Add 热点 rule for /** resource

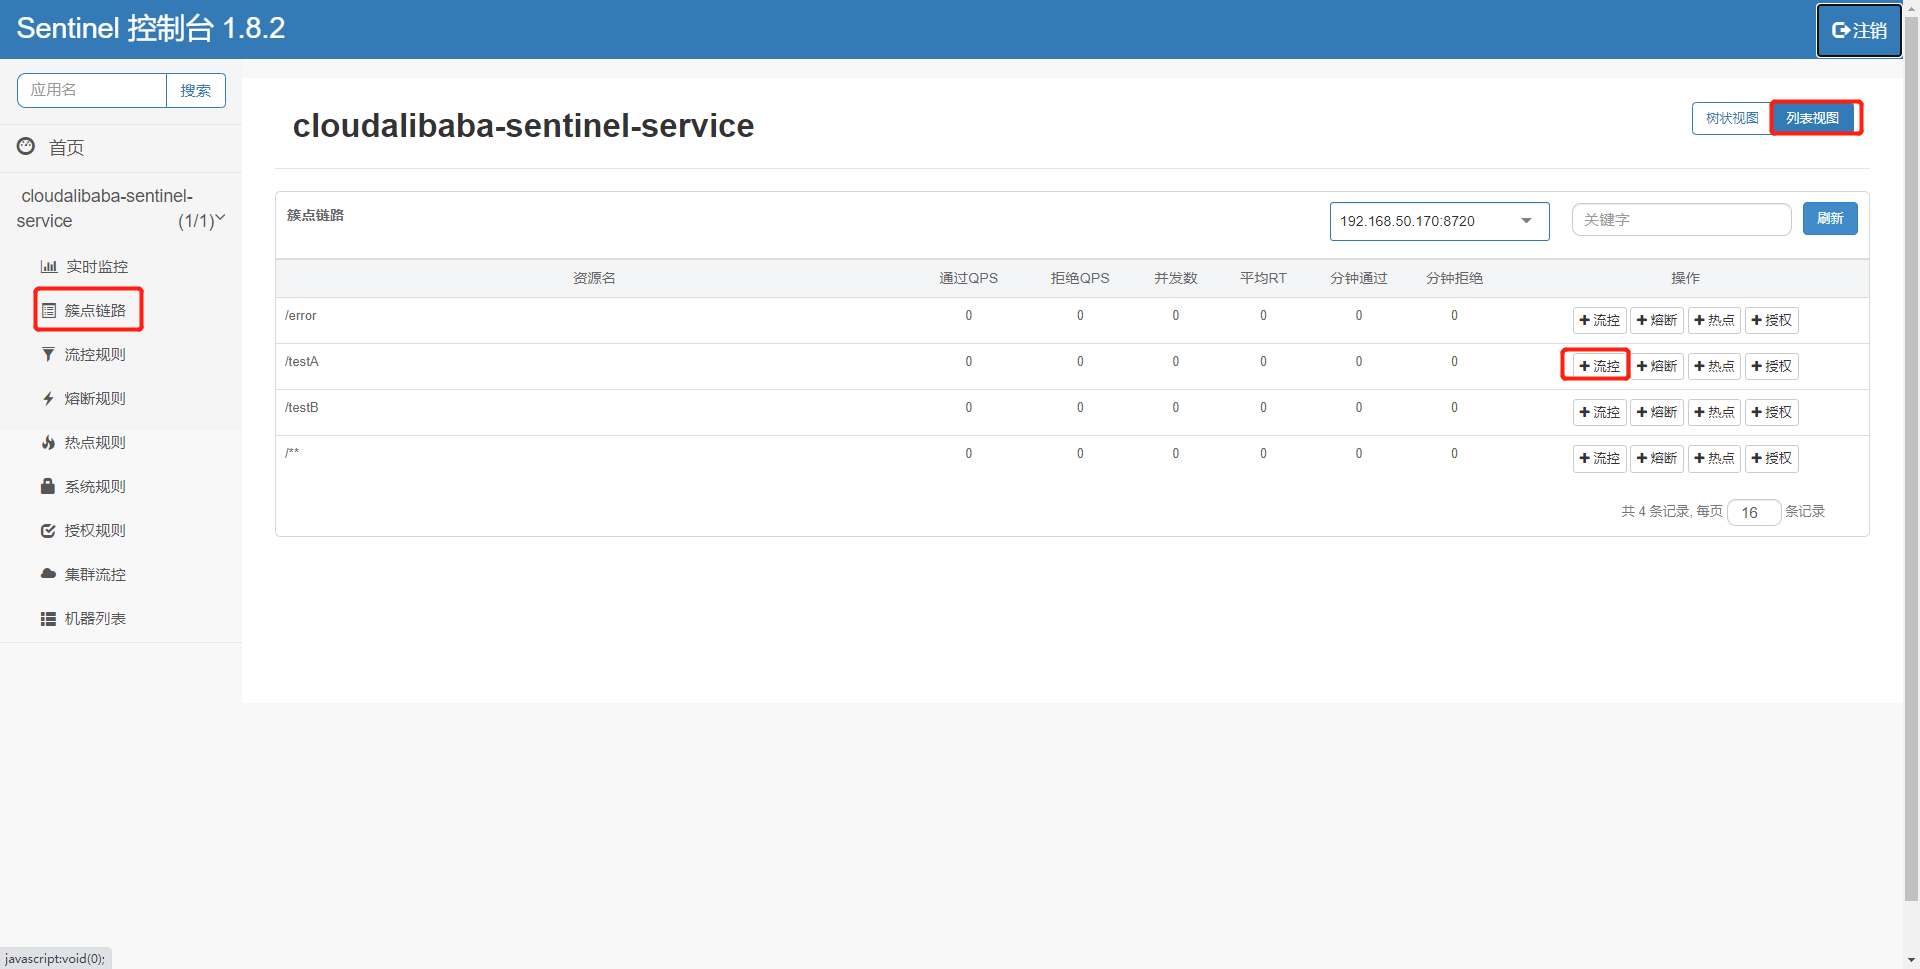click(x=1714, y=458)
